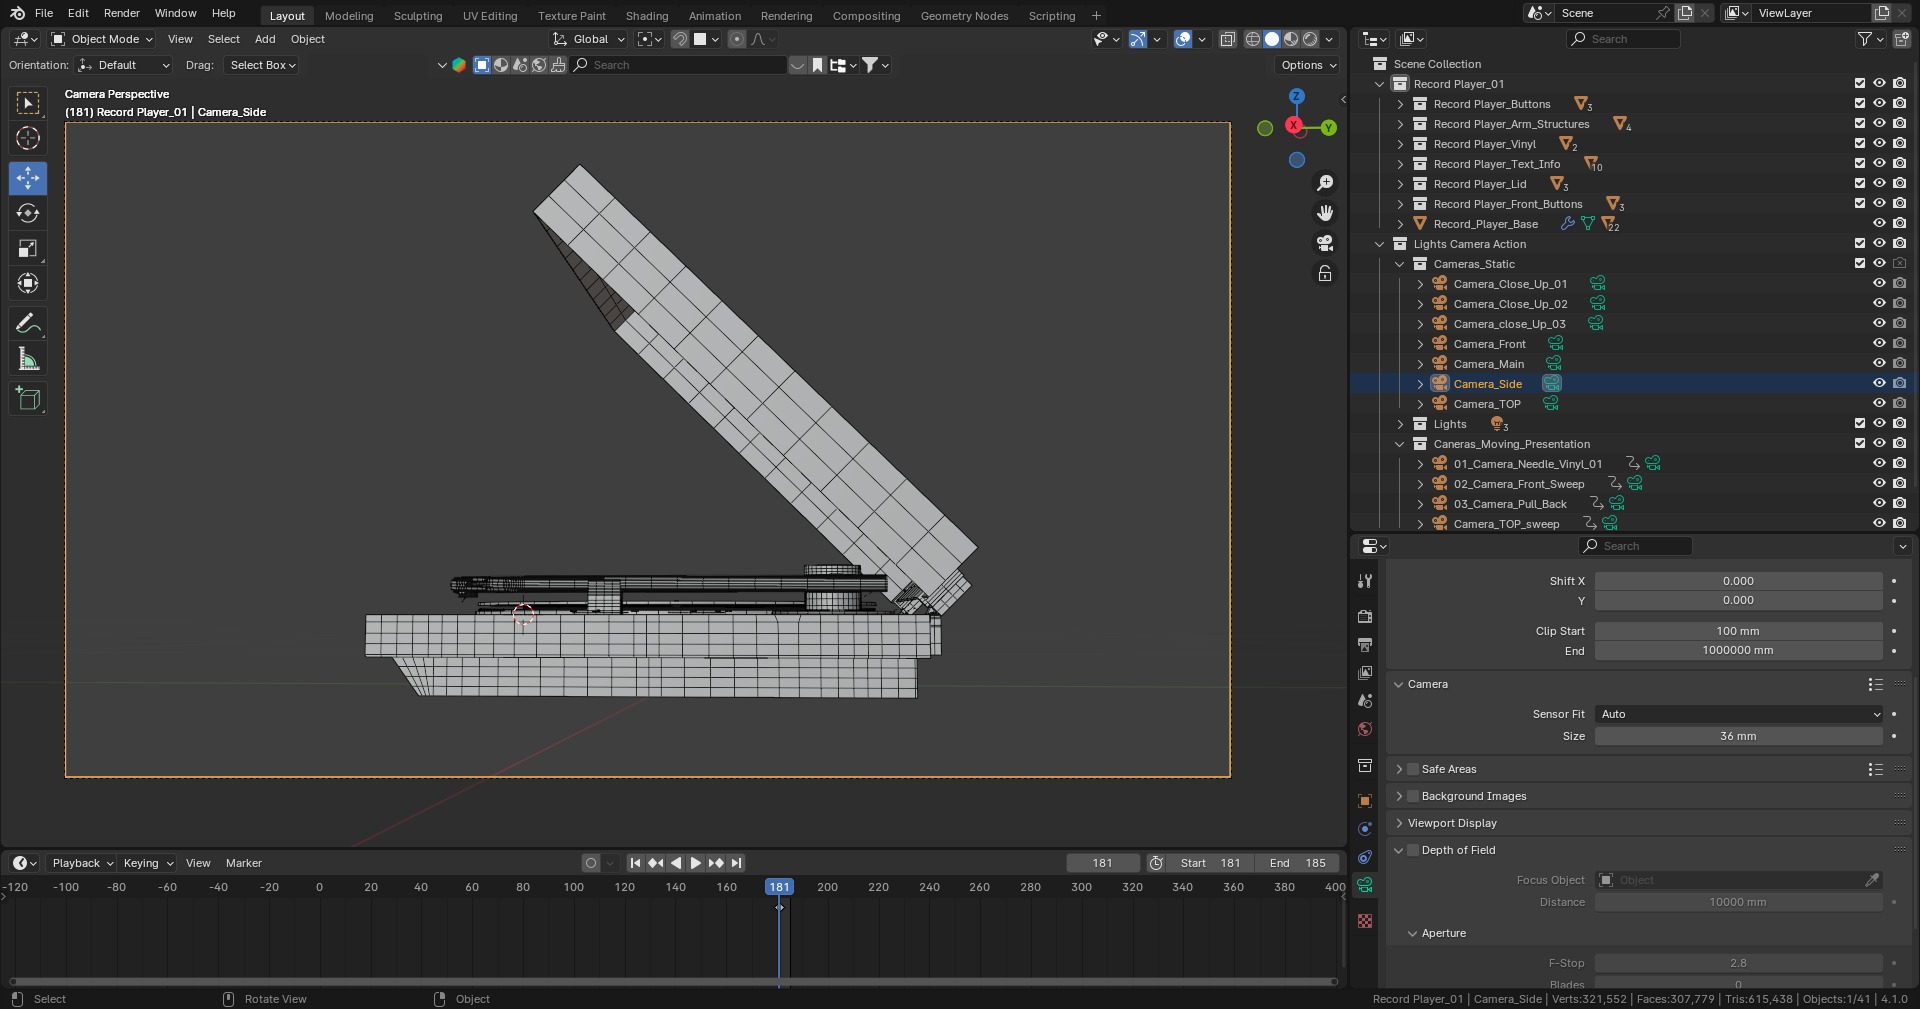1920x1009 pixels.
Task: Uncheck Record Player_Lid collection checkbox
Action: coord(1860,183)
